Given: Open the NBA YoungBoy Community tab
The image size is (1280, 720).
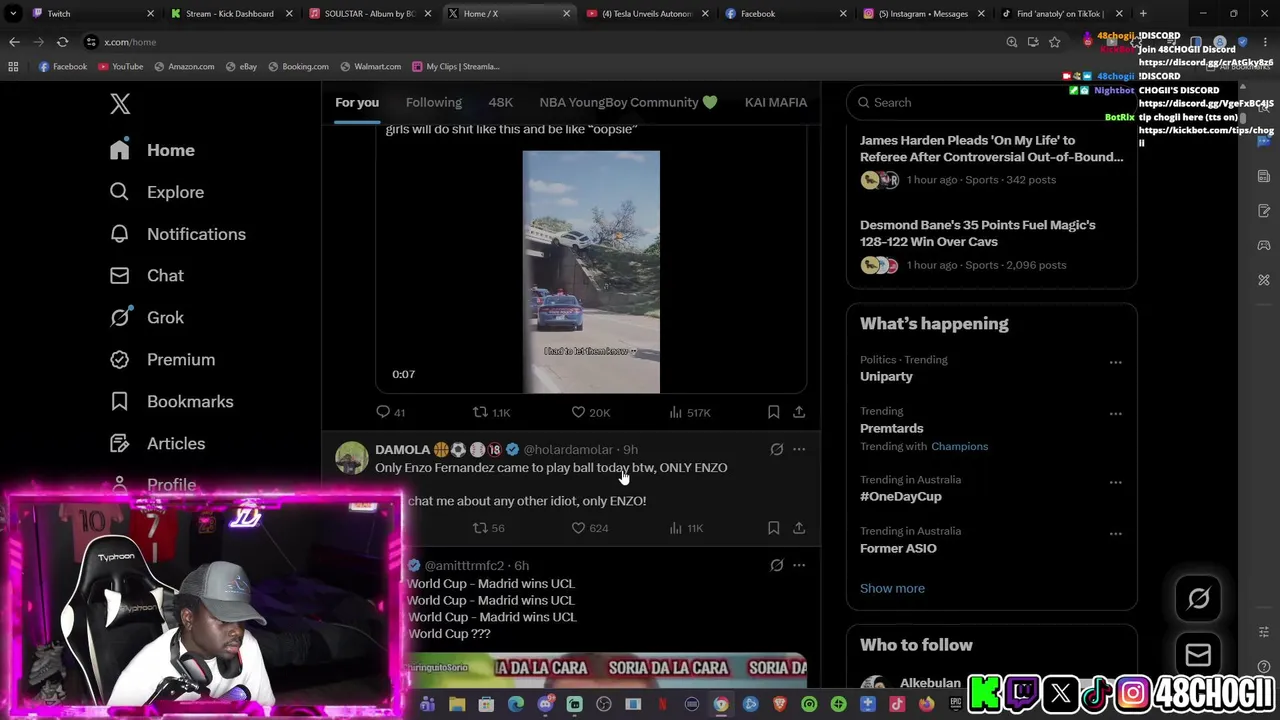Looking at the screenshot, I should [628, 102].
